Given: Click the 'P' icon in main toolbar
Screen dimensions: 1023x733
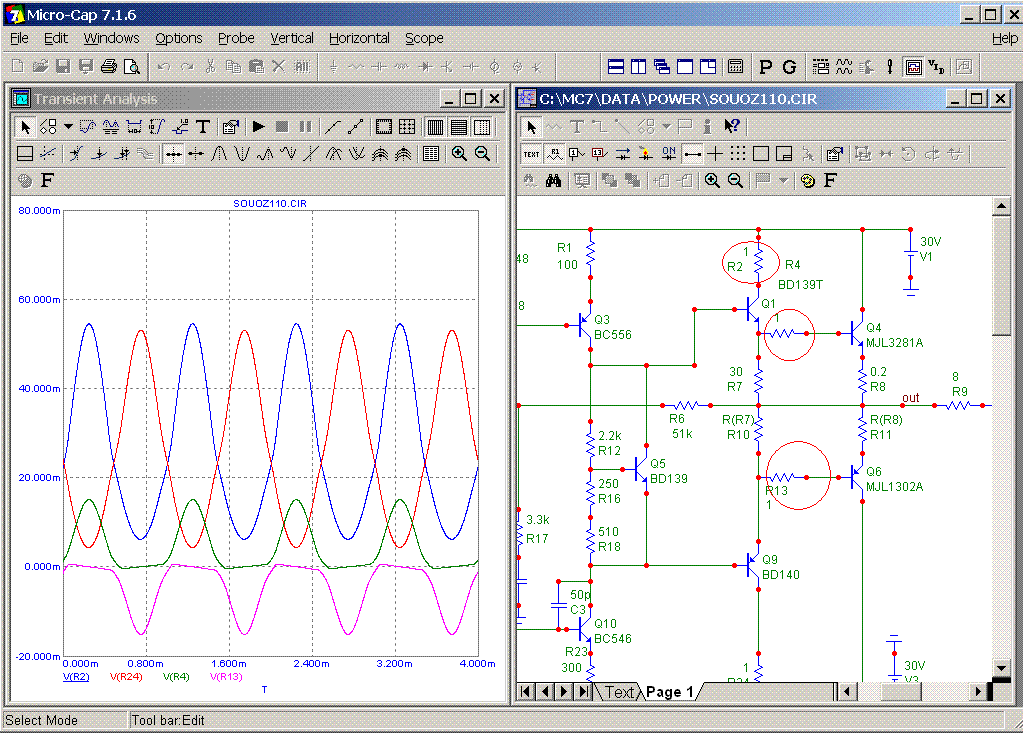Looking at the screenshot, I should 766,67.
